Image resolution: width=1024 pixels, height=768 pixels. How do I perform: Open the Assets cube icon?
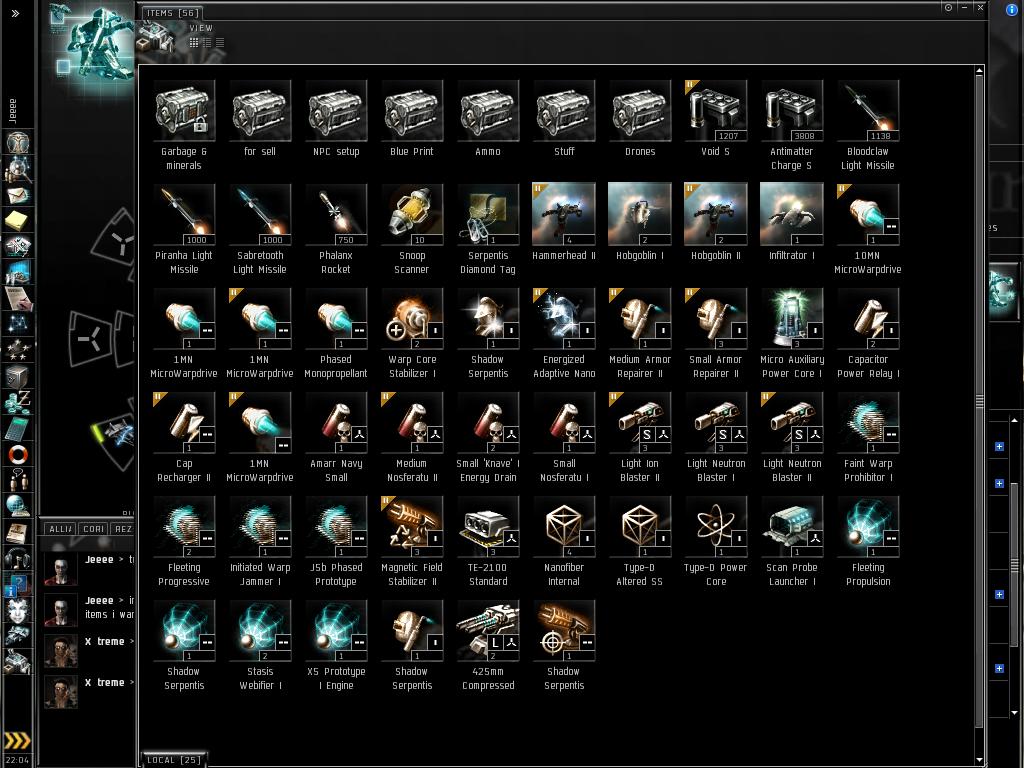[x=18, y=376]
